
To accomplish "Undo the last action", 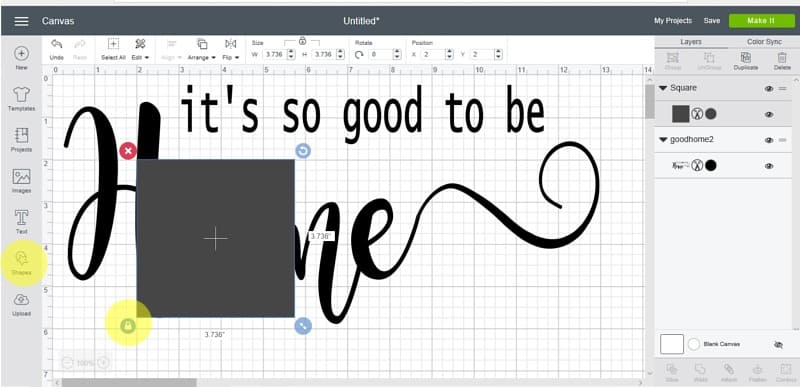I will tap(57, 49).
